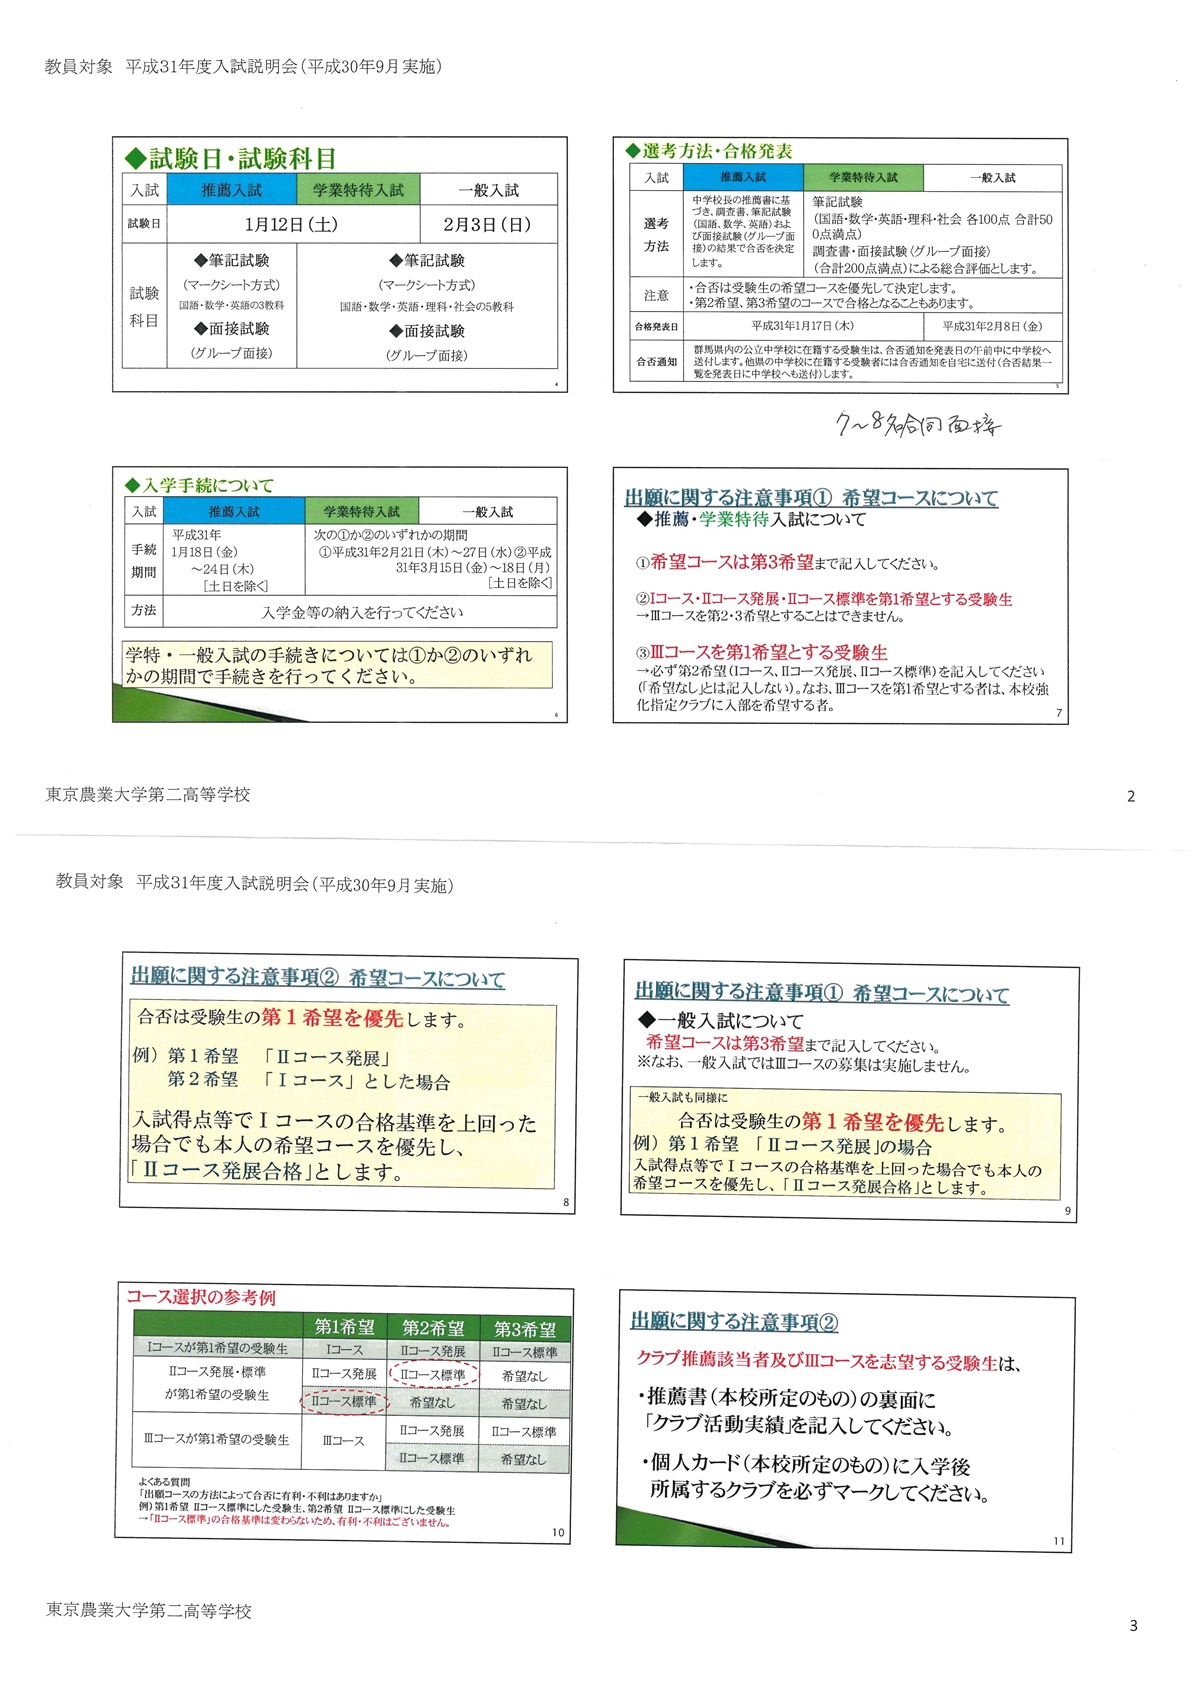Click the page number 3
The image size is (1200, 1697).
1133,1626
